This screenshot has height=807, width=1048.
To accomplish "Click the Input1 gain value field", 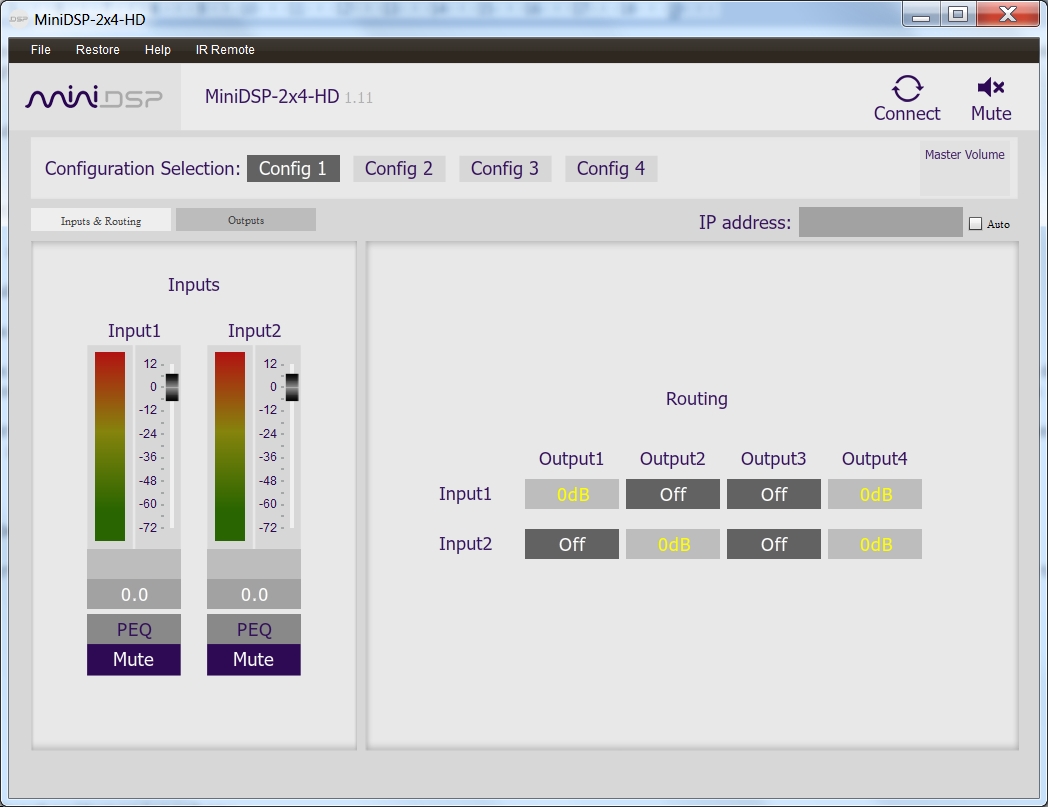I will coord(134,594).
